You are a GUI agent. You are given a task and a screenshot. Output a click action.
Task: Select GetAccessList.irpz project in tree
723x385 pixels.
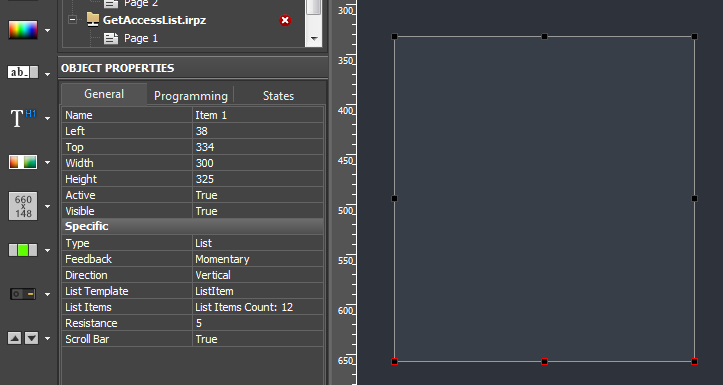pos(154,20)
